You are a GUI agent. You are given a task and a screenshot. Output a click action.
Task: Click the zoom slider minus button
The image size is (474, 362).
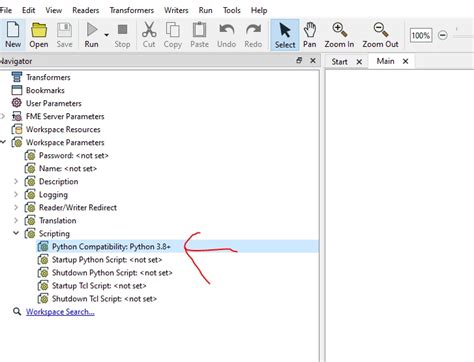coord(443,35)
